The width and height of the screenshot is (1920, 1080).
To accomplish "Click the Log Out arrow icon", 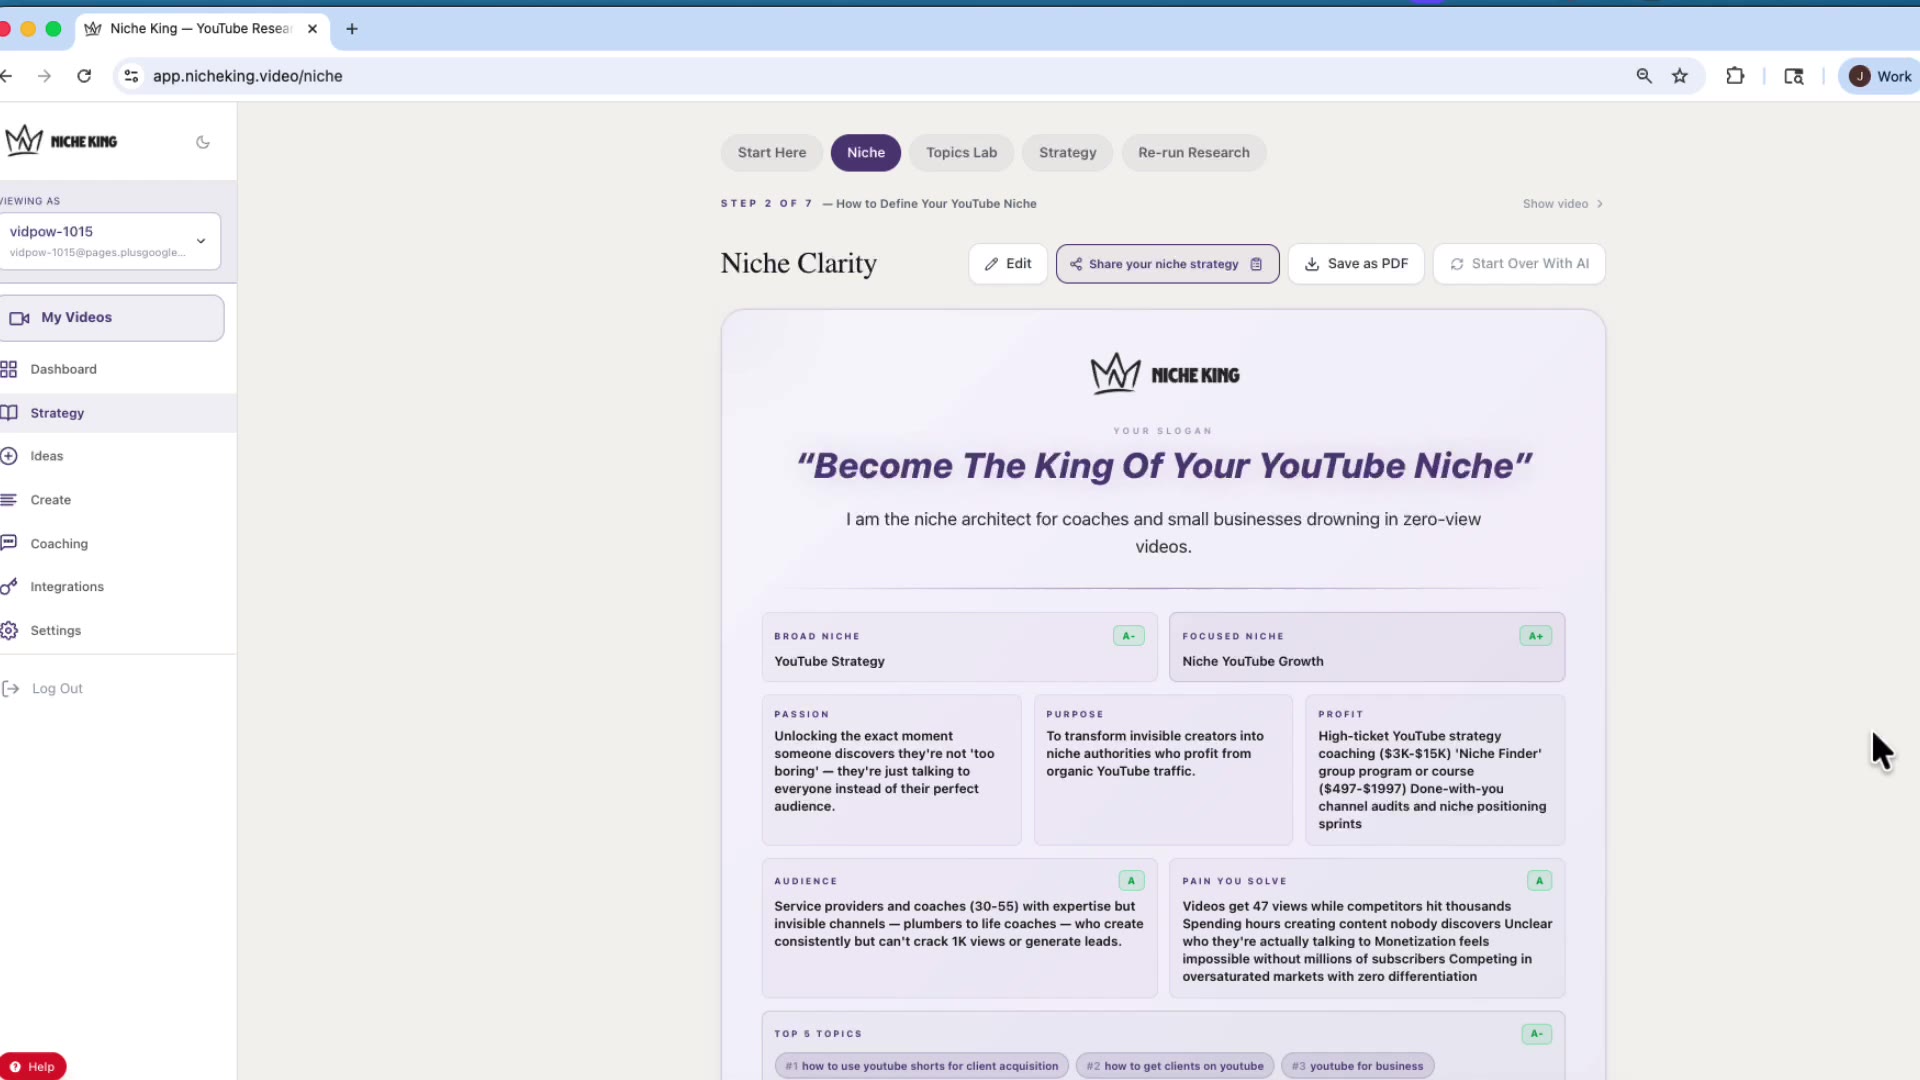I will (11, 689).
